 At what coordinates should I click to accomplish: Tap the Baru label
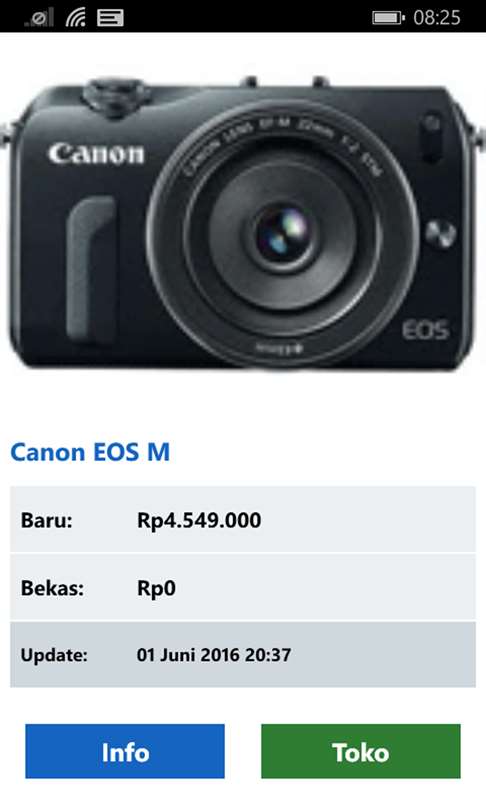(x=46, y=520)
